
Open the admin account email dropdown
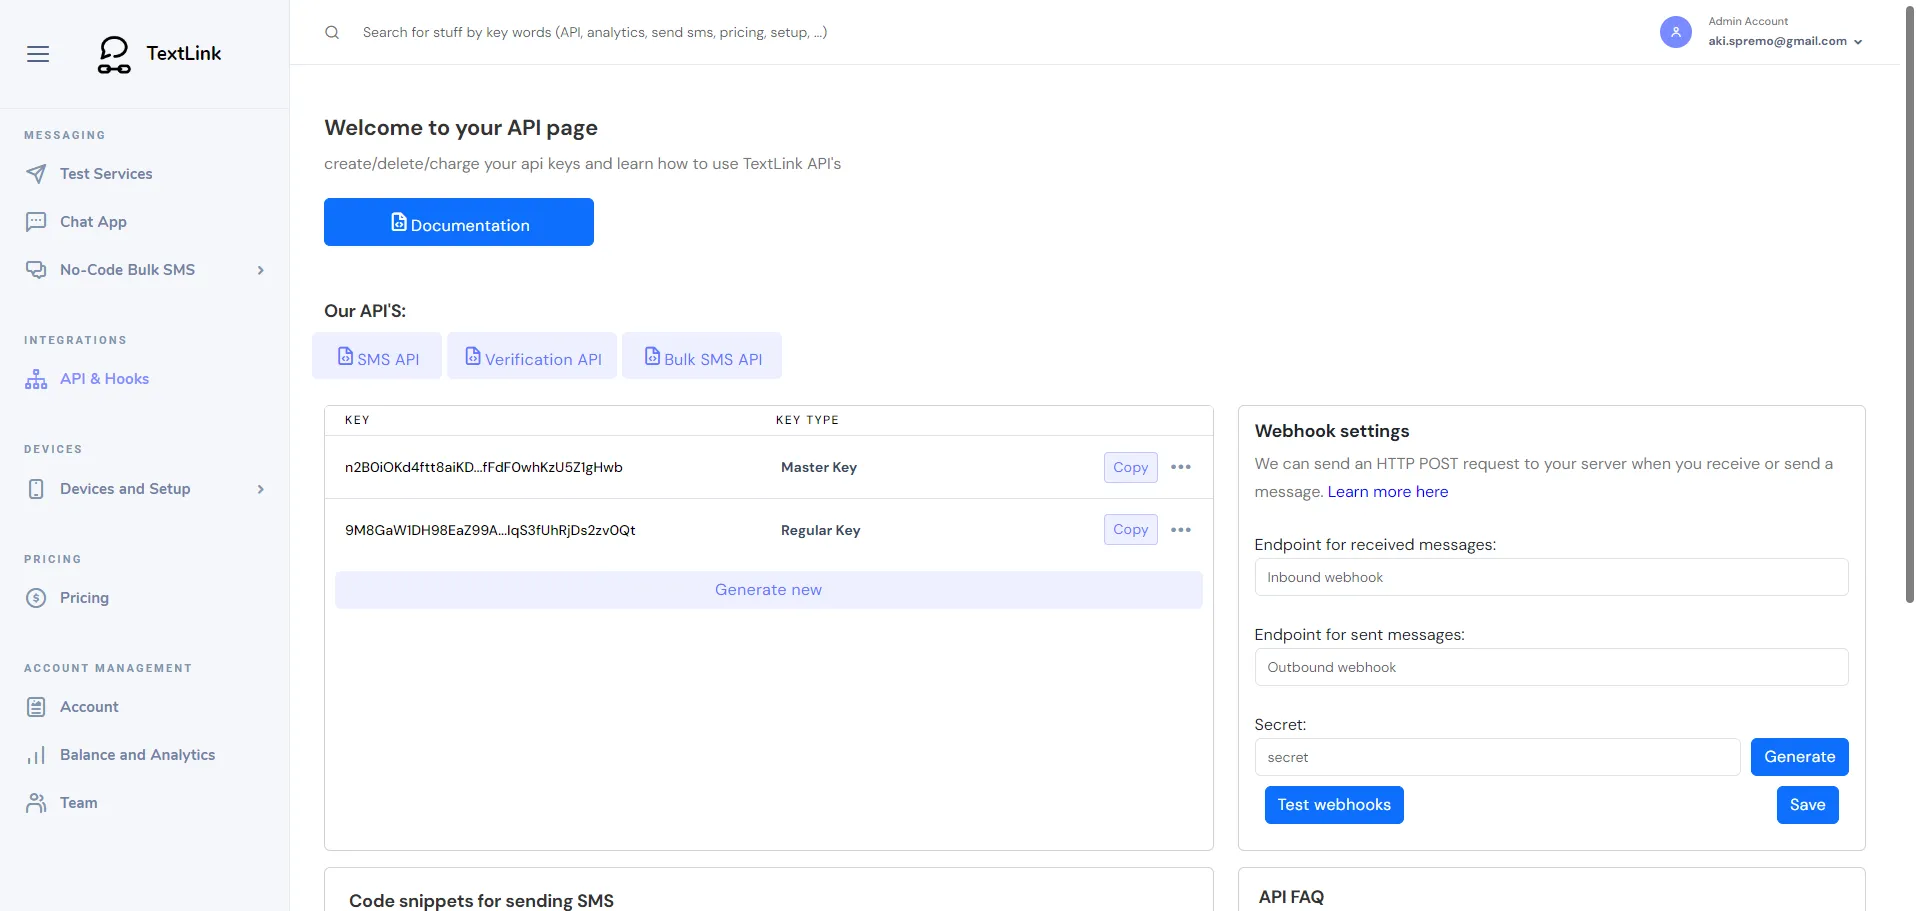[x=1785, y=42]
